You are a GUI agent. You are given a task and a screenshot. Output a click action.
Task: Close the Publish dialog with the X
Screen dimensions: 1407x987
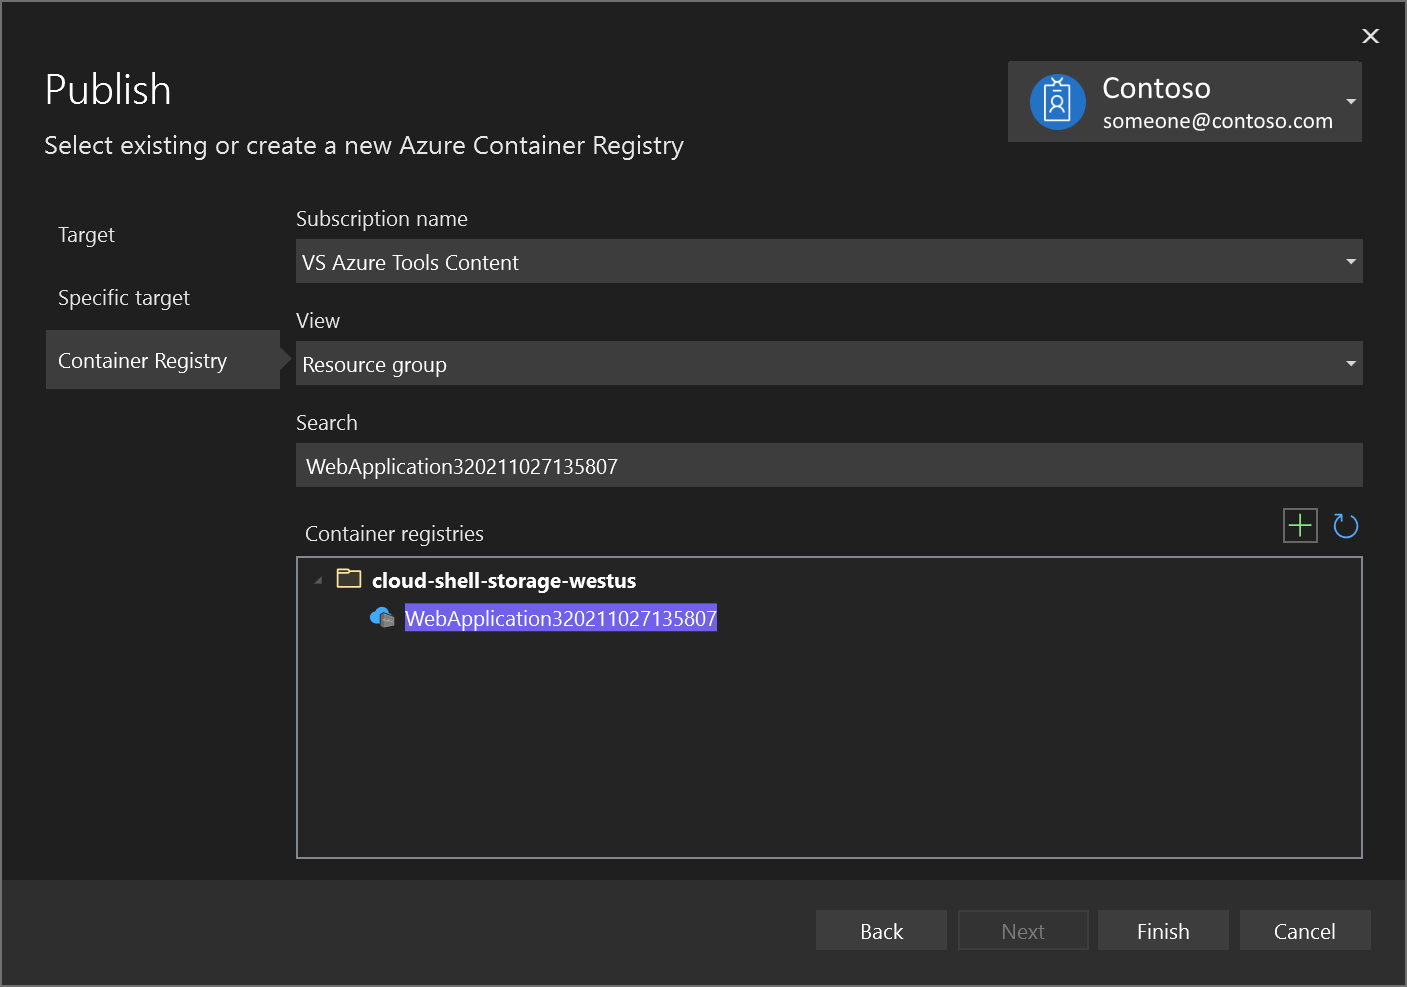pos(1370,36)
